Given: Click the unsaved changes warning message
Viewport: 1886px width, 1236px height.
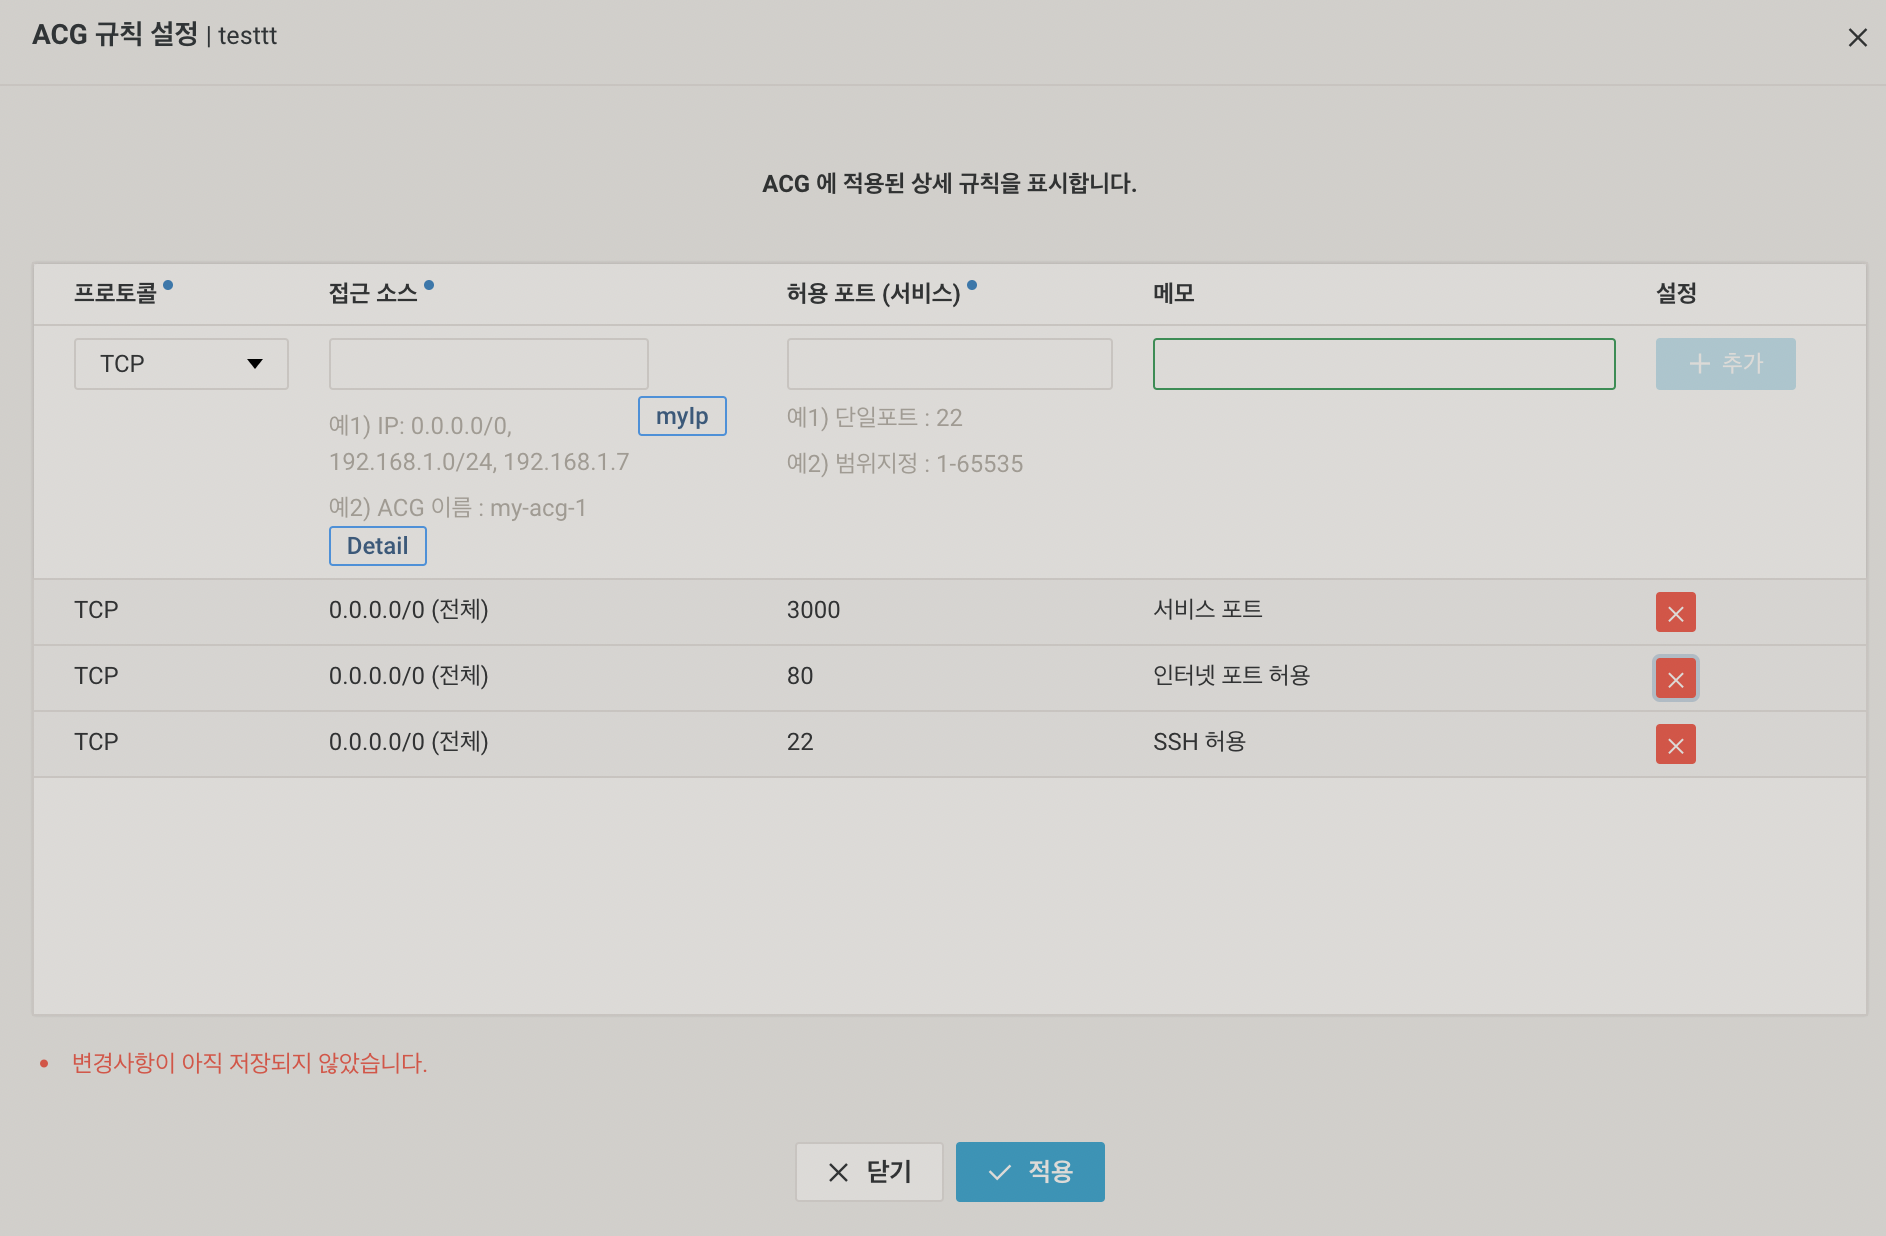Looking at the screenshot, I should tap(249, 1063).
